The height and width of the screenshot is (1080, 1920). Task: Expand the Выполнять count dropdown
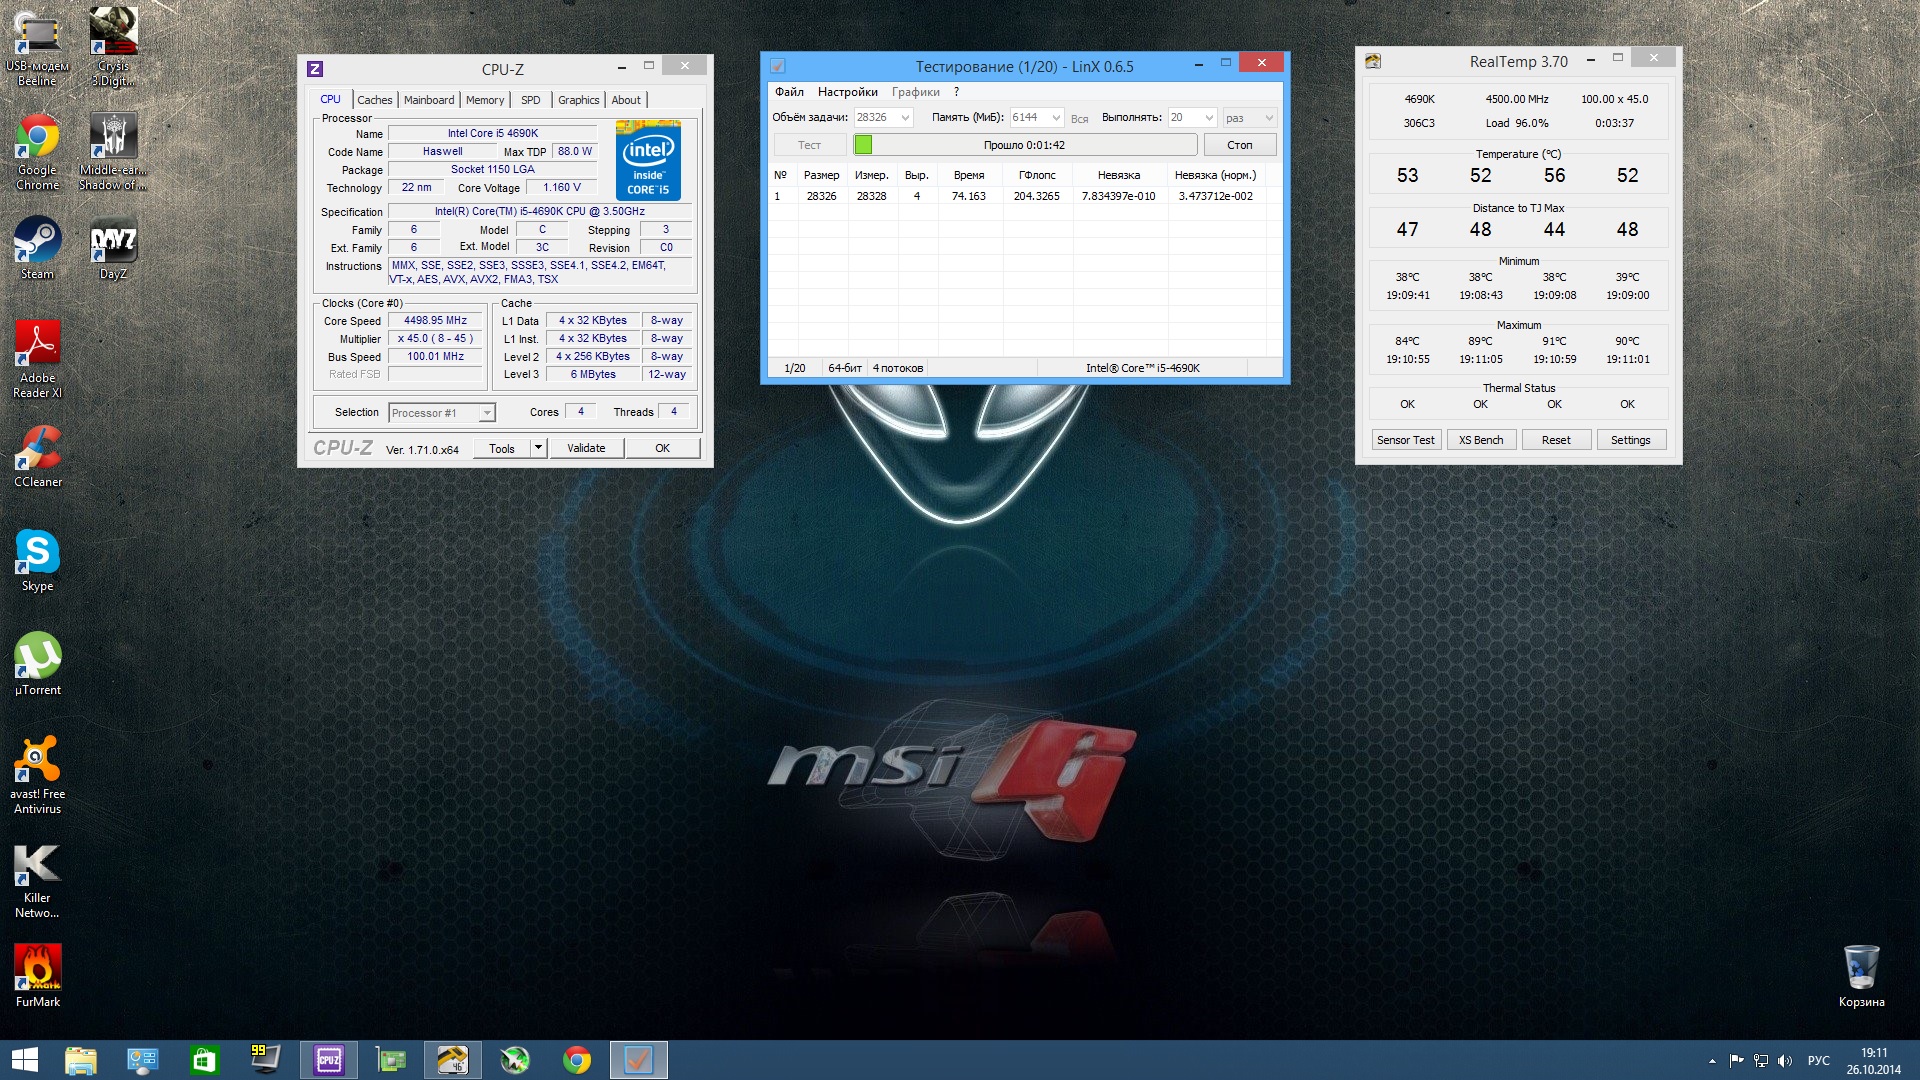(1209, 118)
